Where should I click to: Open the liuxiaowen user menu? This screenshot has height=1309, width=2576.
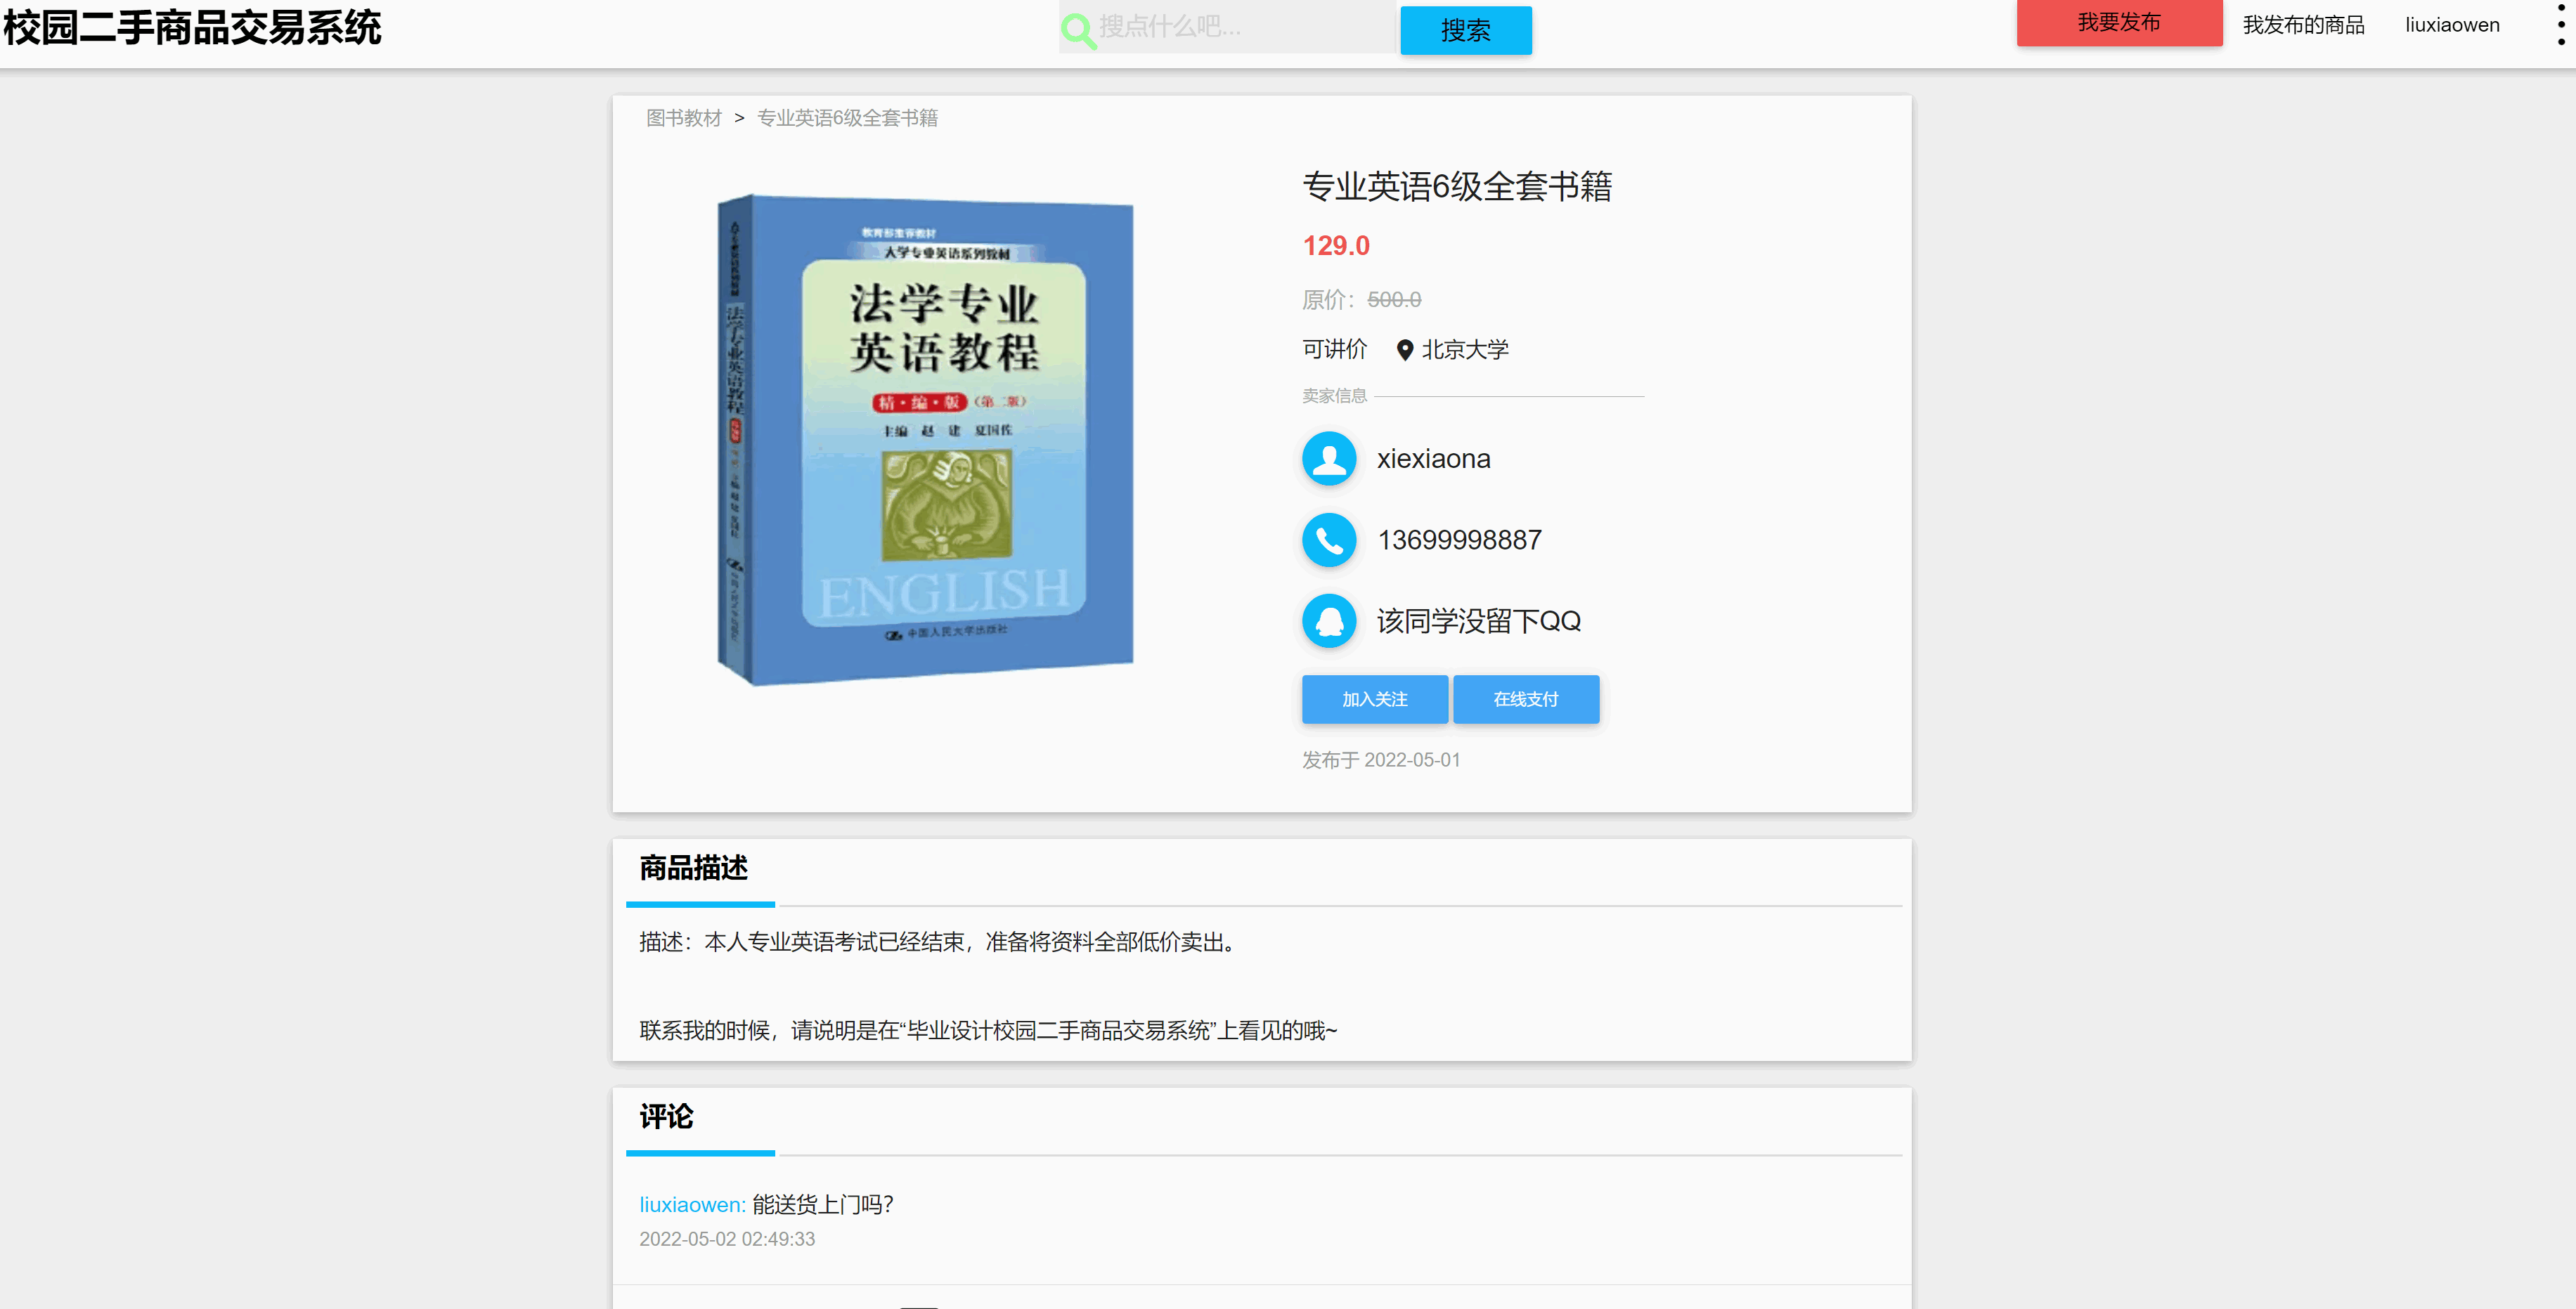coord(2452,25)
